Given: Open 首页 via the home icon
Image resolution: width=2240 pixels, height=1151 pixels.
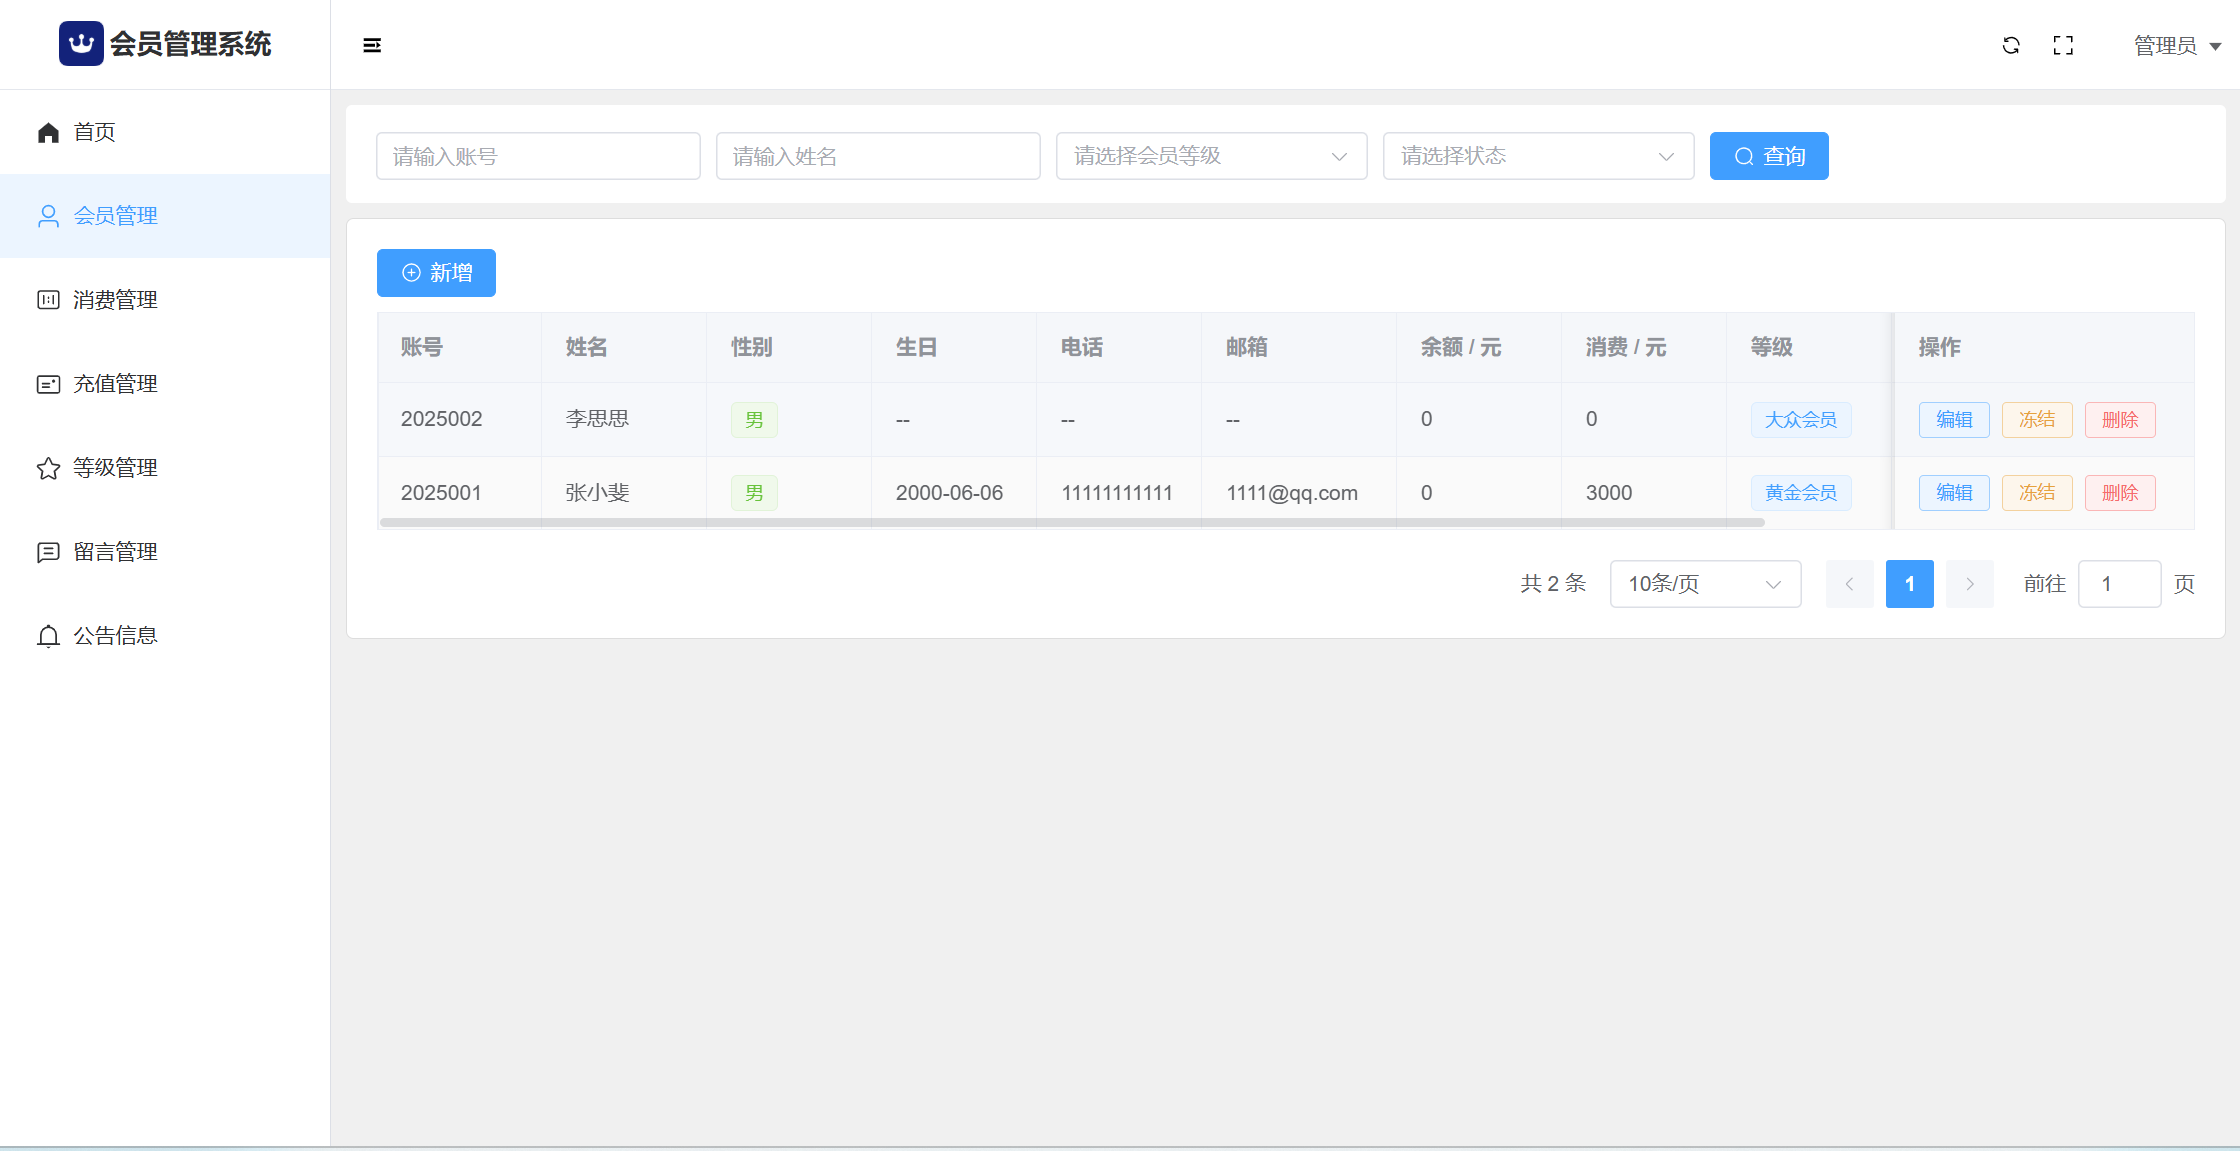Looking at the screenshot, I should [x=48, y=132].
